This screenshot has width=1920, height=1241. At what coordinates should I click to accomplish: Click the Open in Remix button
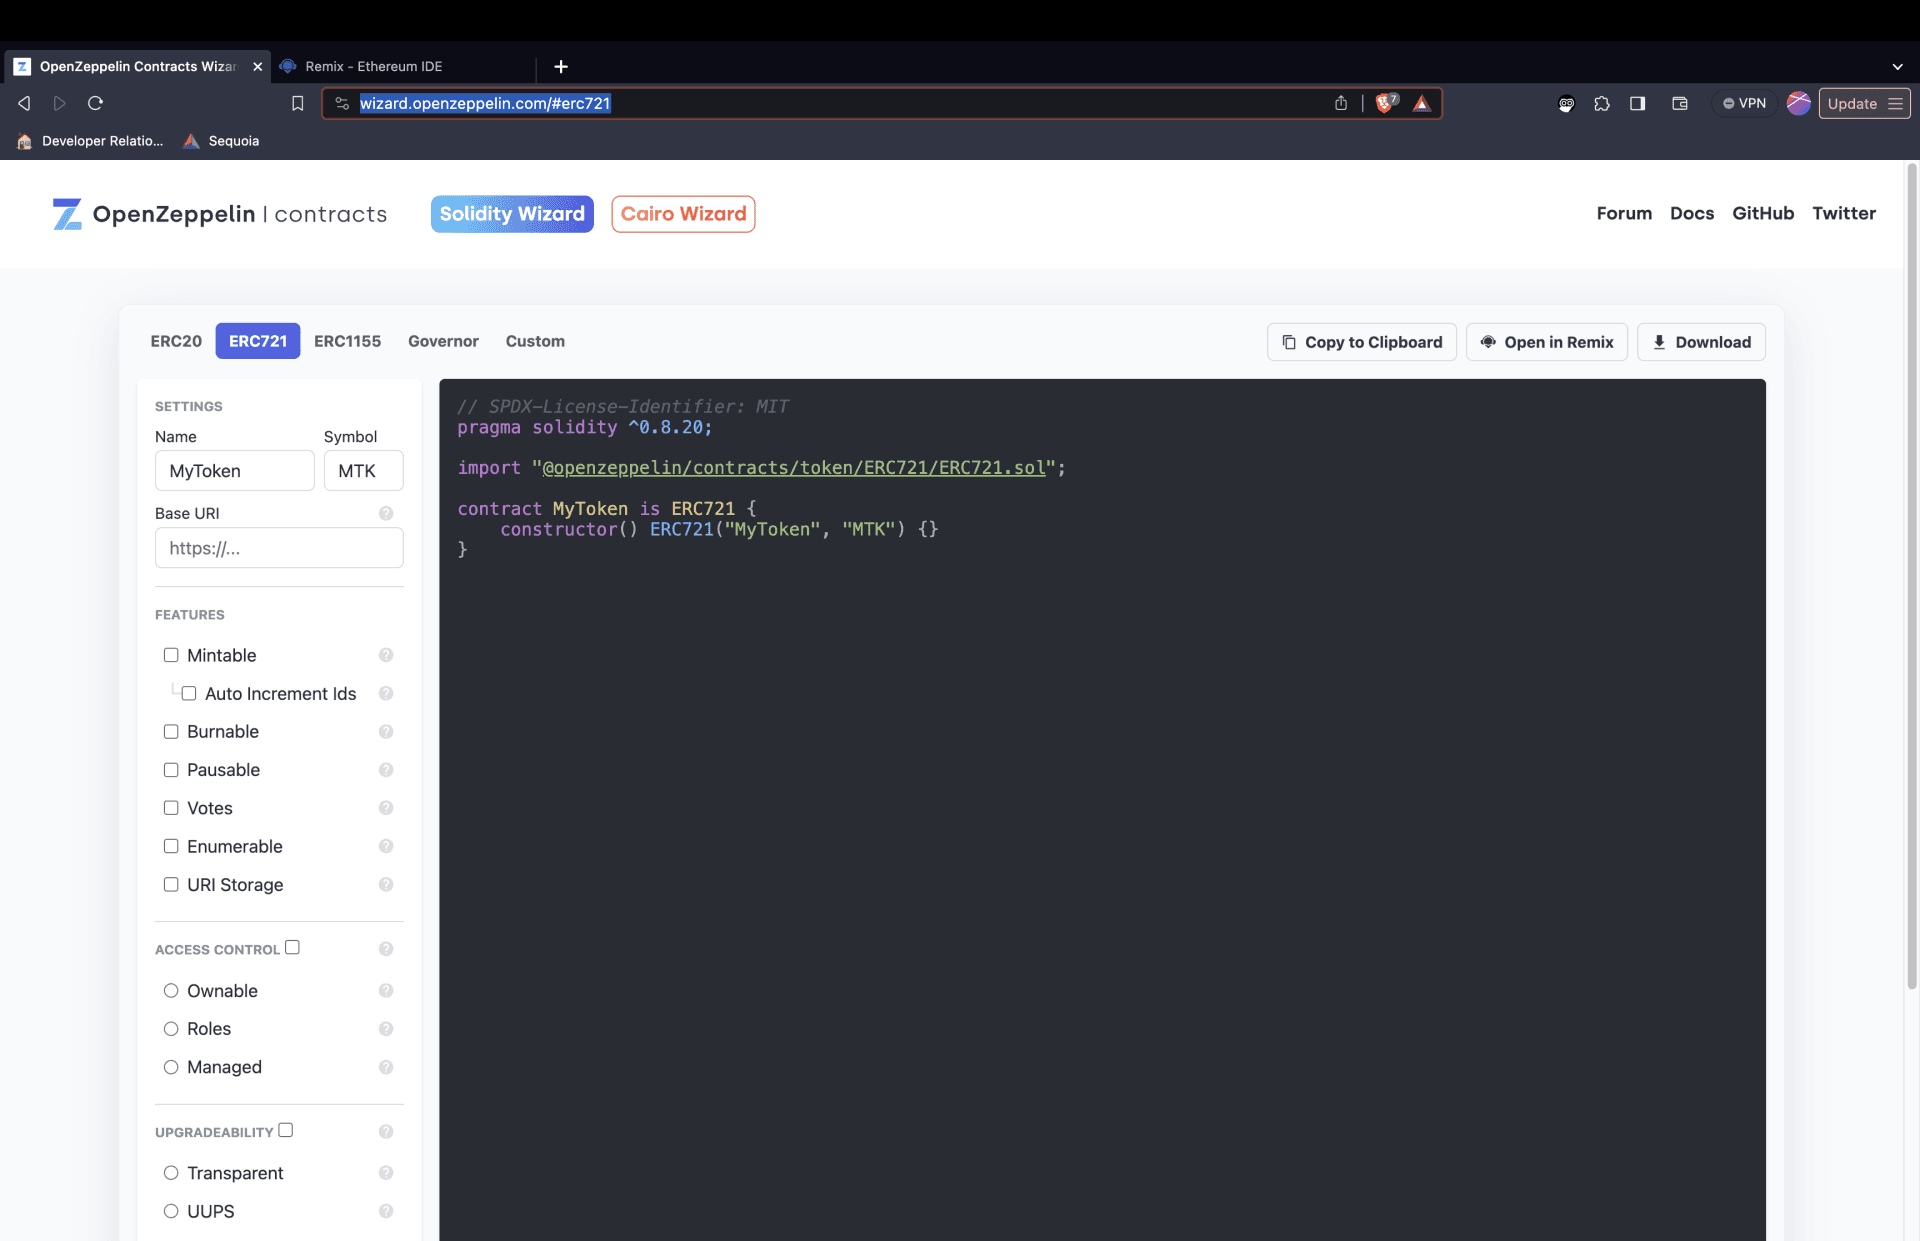[x=1546, y=342]
